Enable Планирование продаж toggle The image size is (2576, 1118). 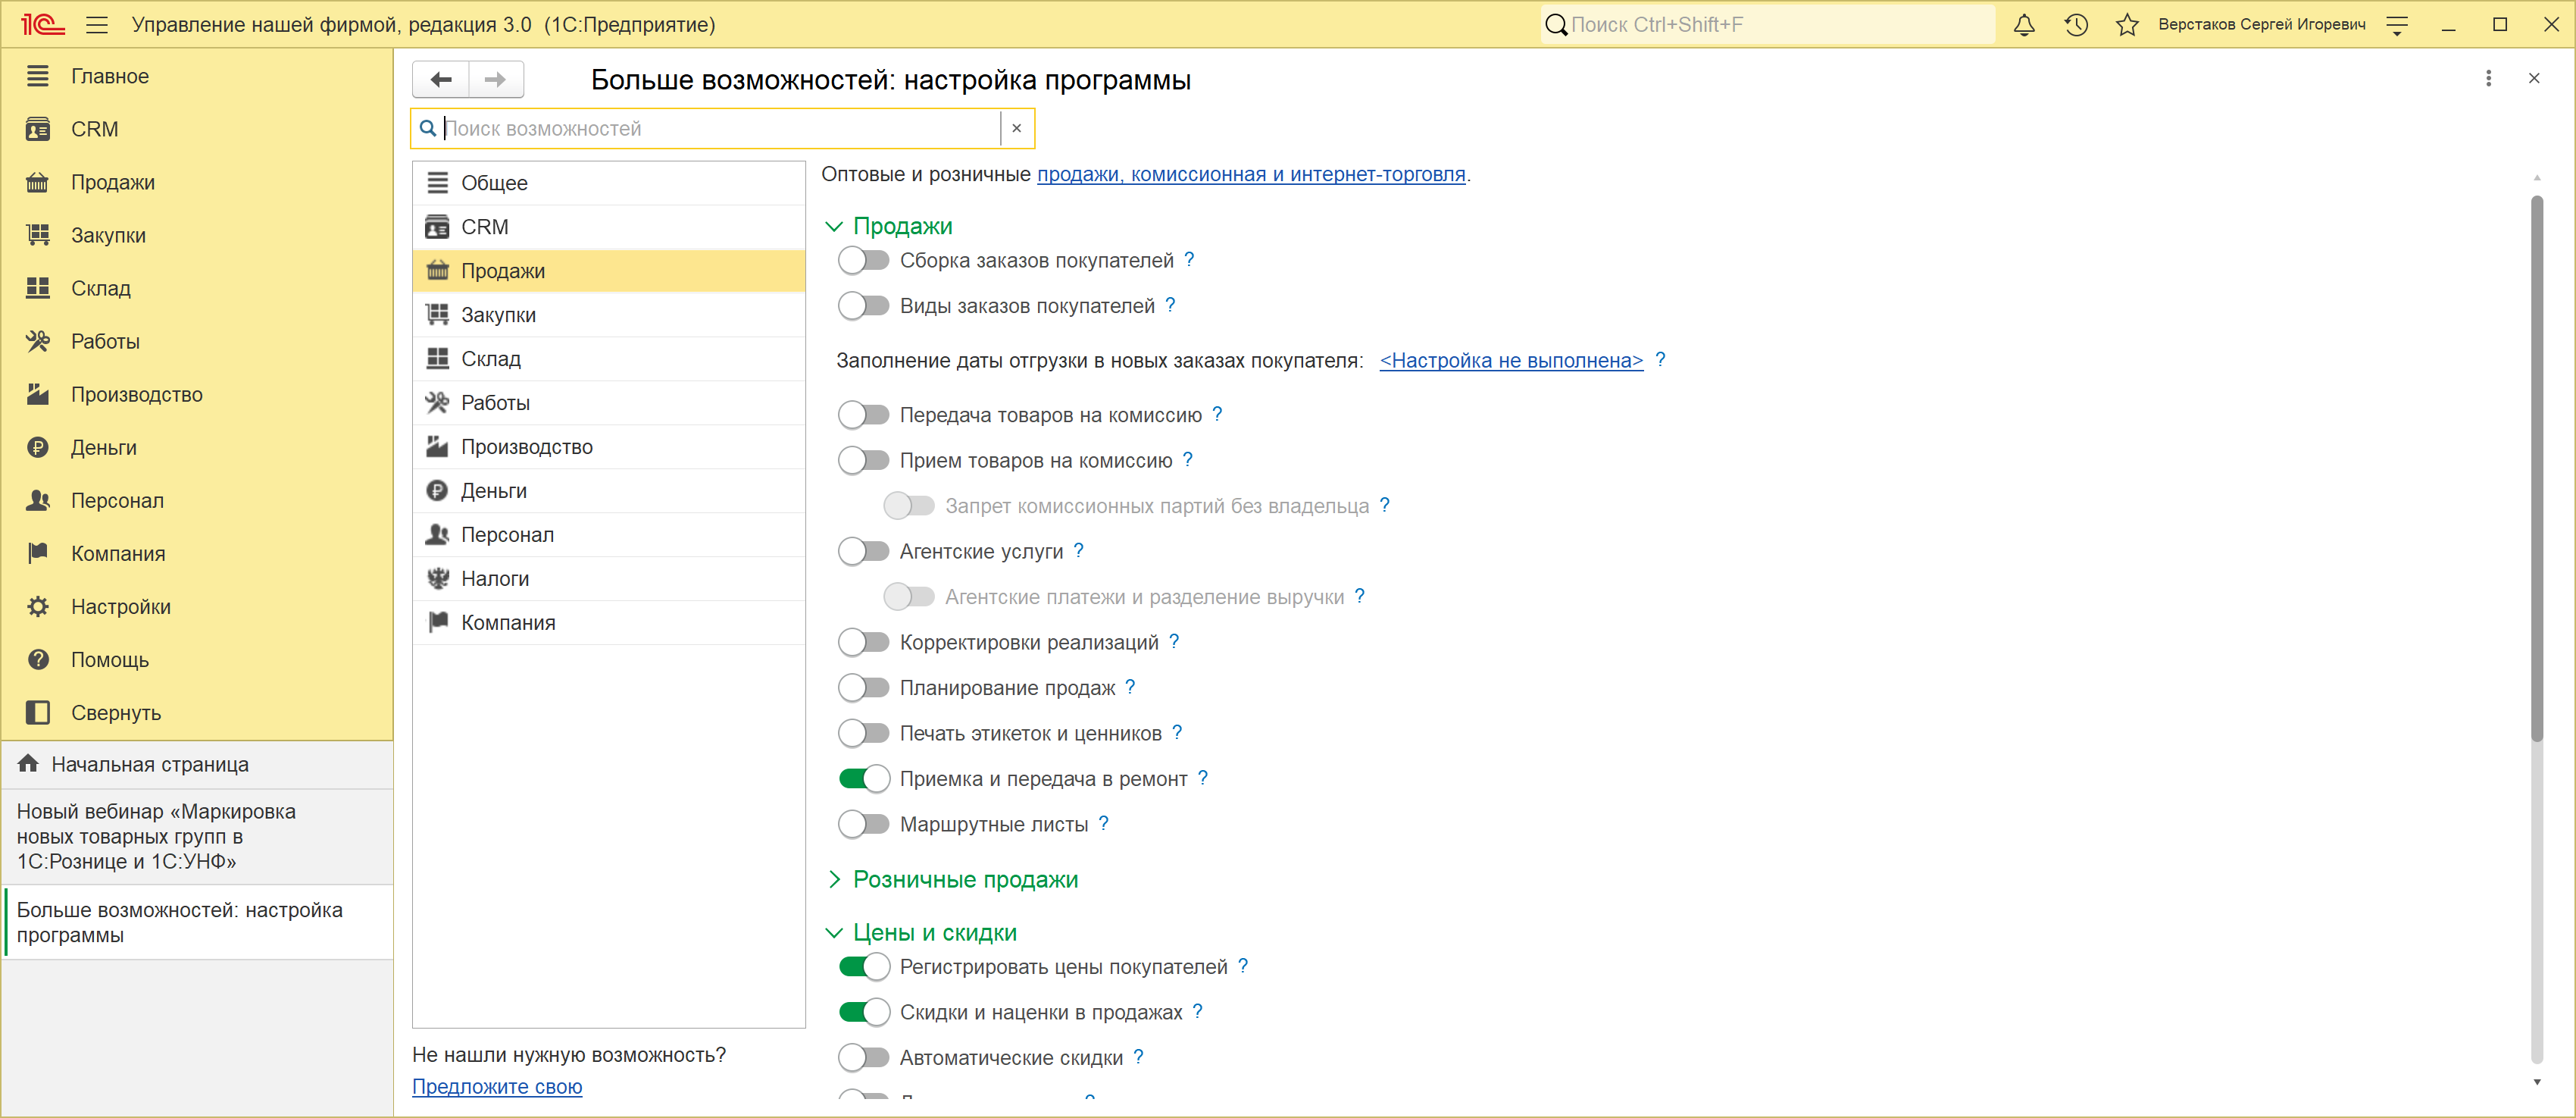click(x=863, y=687)
